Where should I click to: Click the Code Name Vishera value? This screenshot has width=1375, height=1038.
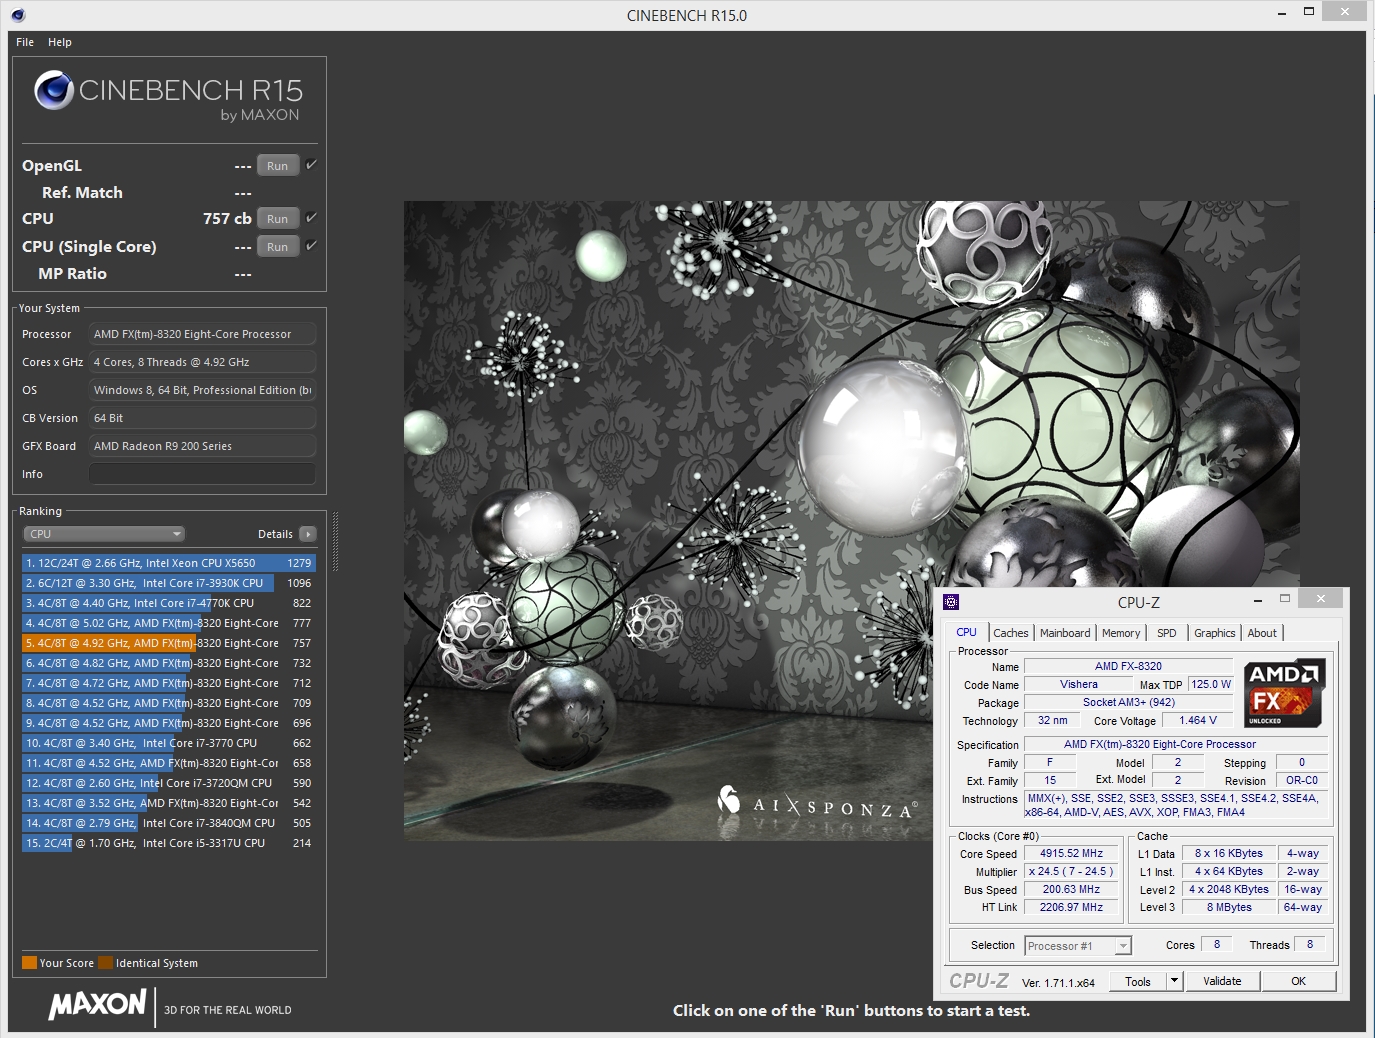(x=1079, y=685)
